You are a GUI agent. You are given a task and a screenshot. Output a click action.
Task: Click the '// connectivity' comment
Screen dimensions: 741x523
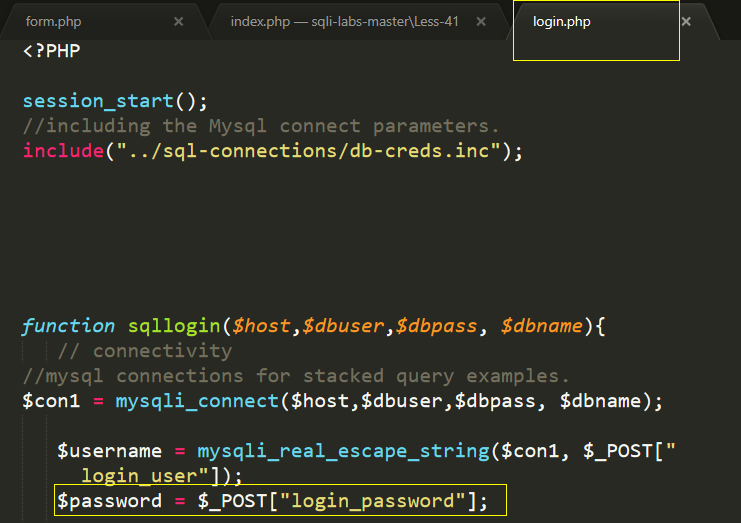[145, 351]
